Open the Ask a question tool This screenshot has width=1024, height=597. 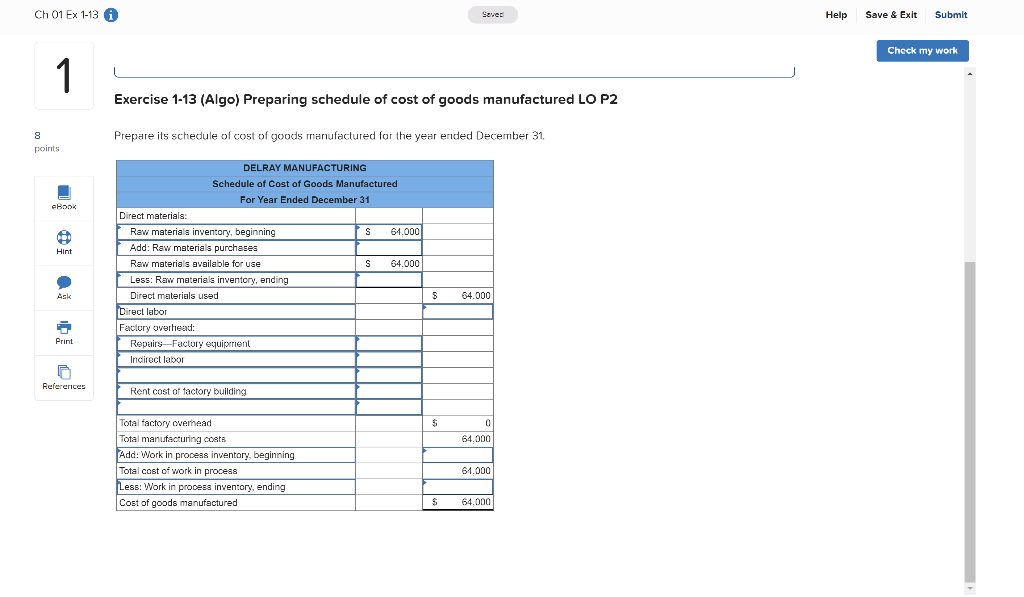click(63, 288)
